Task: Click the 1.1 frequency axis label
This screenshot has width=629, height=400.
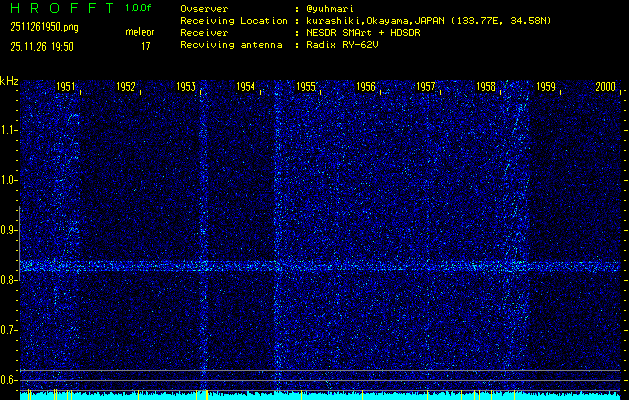Action: 7,130
